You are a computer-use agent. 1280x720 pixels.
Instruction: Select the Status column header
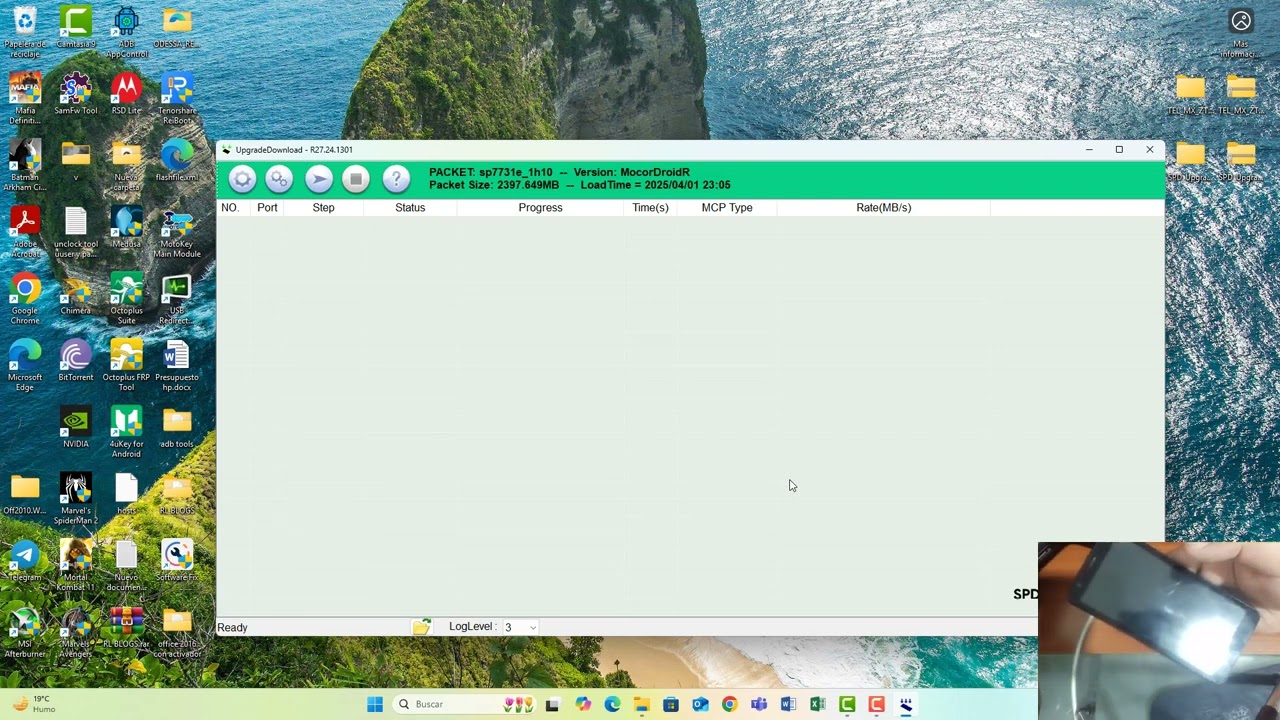410,207
